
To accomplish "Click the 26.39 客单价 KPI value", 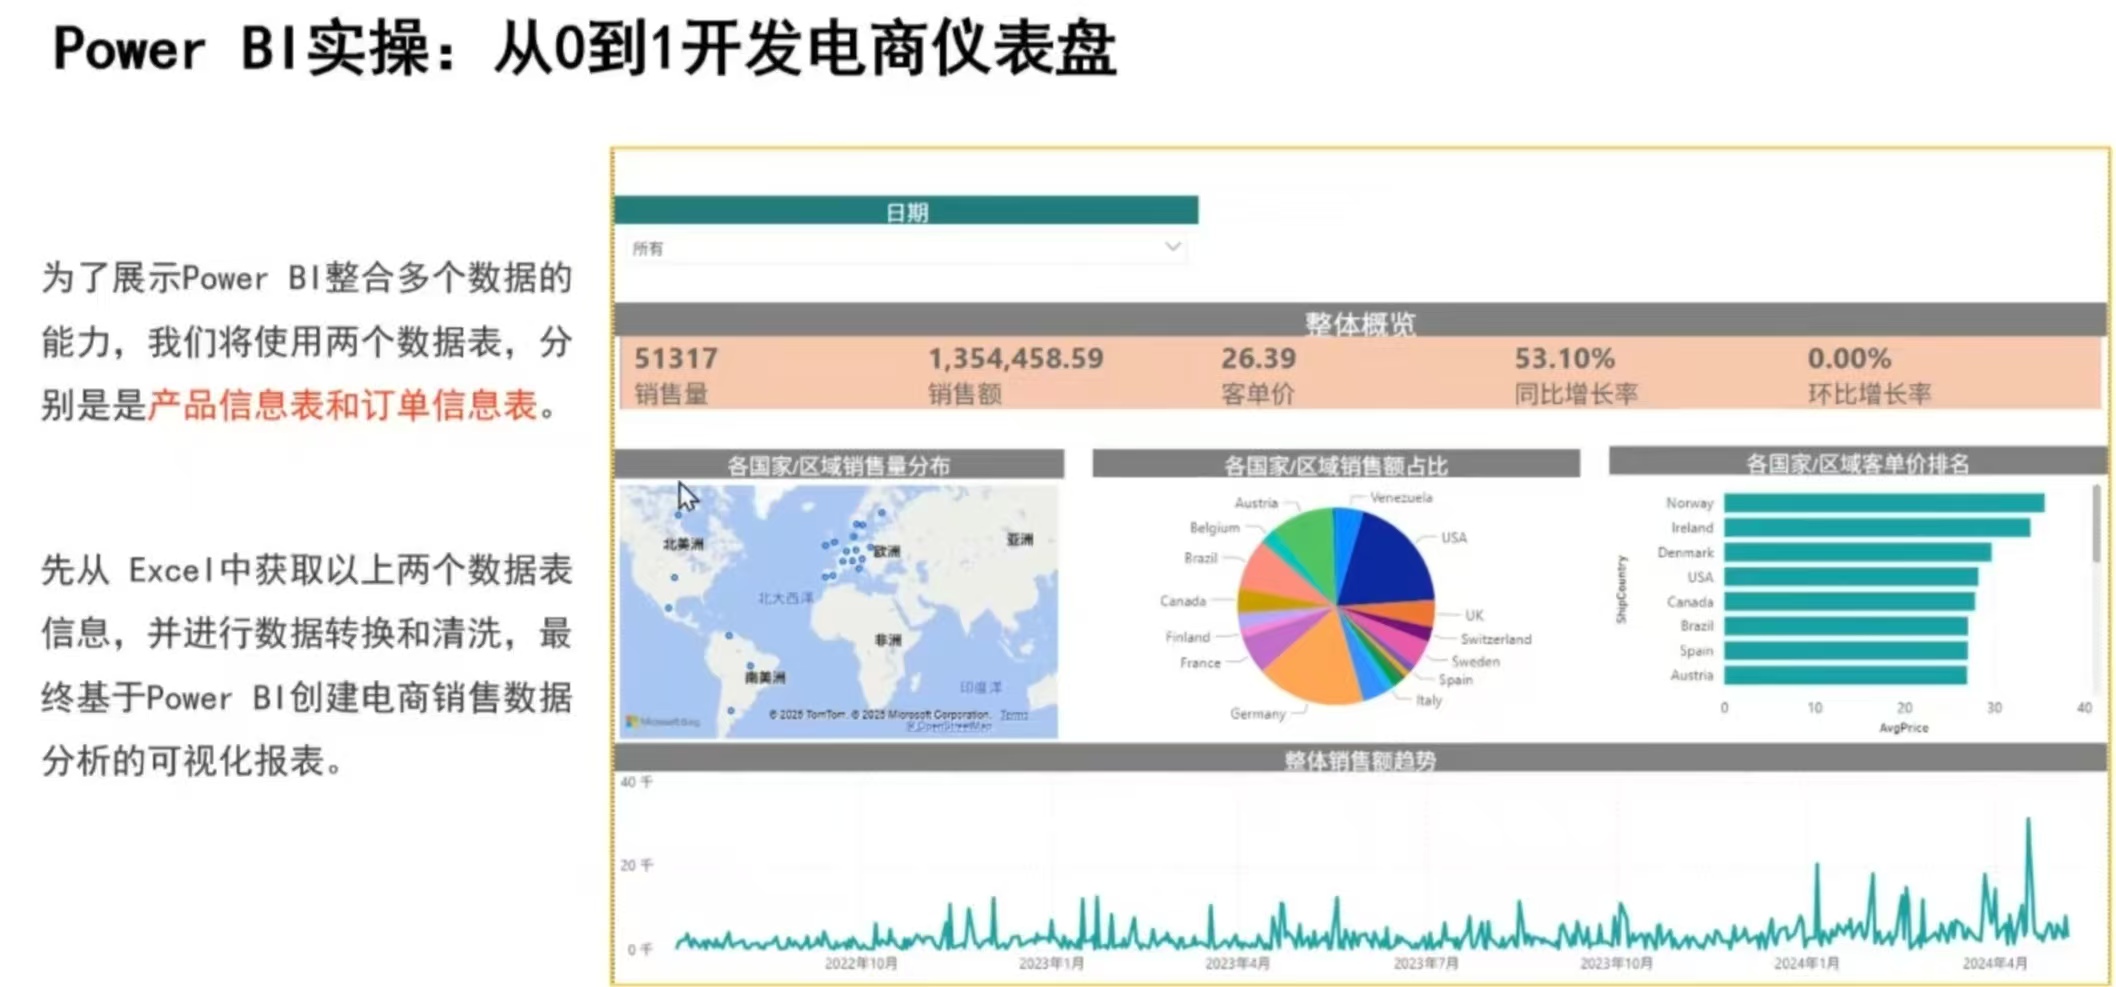I will click(1258, 358).
